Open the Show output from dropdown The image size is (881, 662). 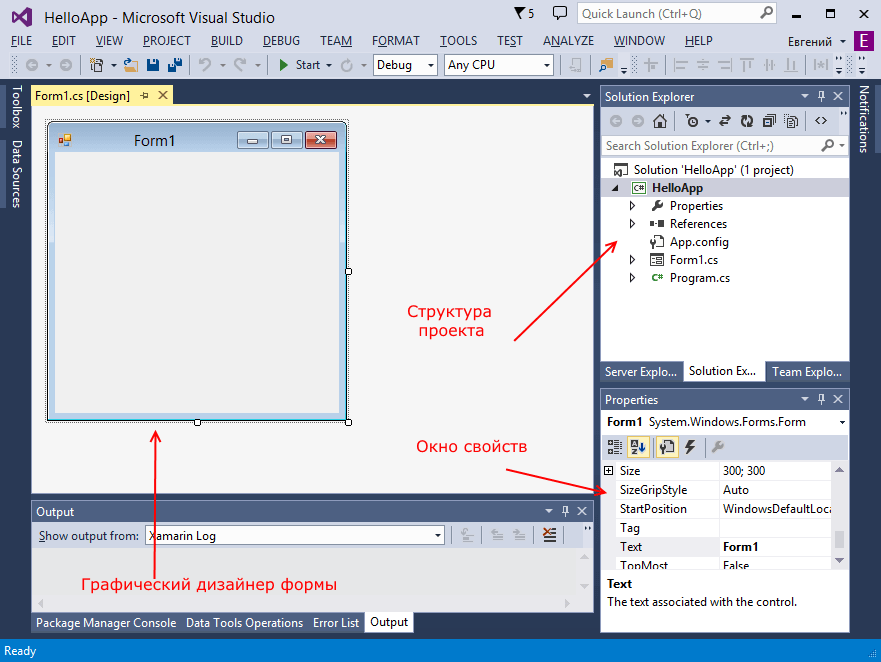coord(295,536)
